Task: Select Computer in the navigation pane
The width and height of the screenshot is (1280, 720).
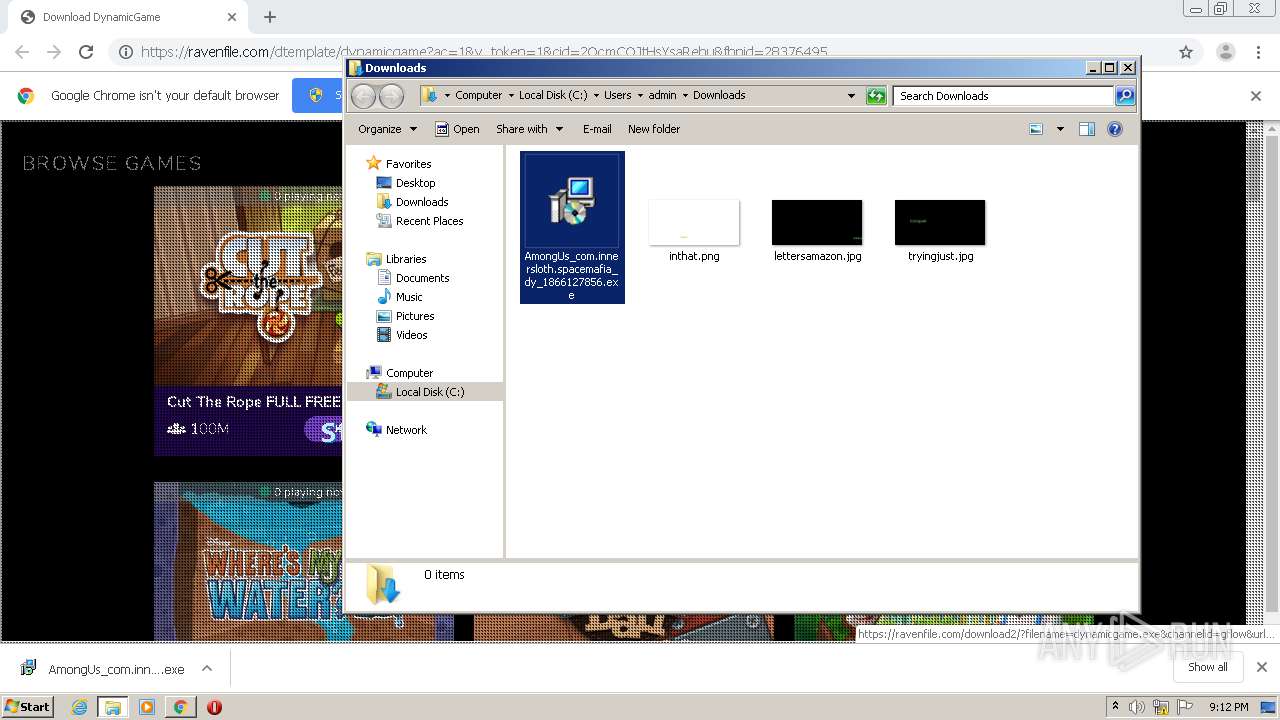Action: pos(400,373)
